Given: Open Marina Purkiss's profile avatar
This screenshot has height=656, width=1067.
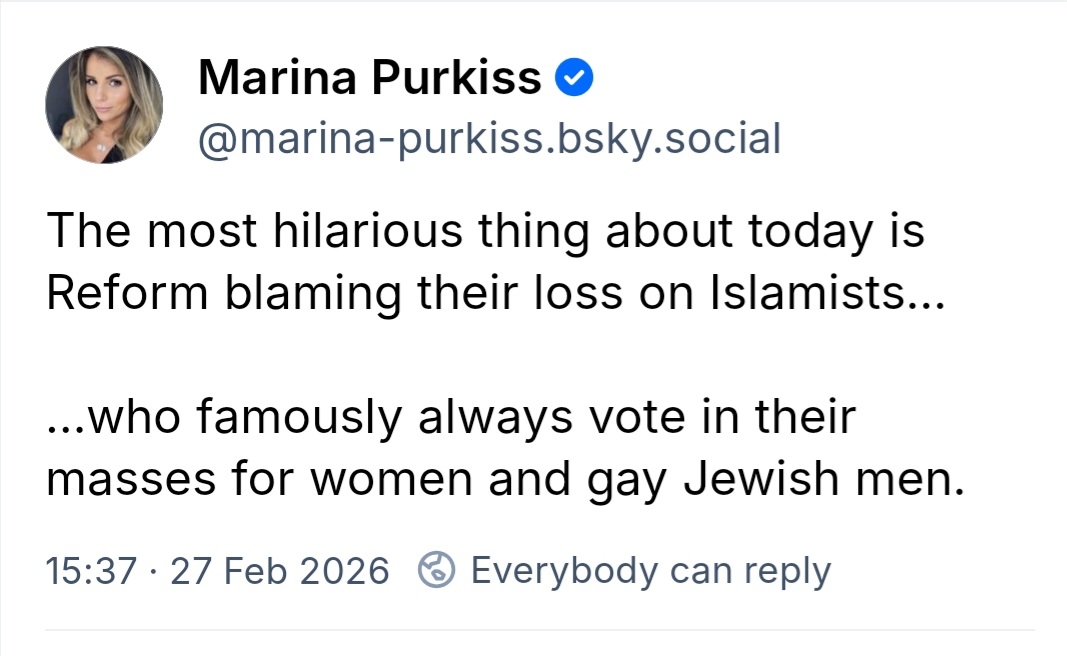Looking at the screenshot, I should [104, 104].
